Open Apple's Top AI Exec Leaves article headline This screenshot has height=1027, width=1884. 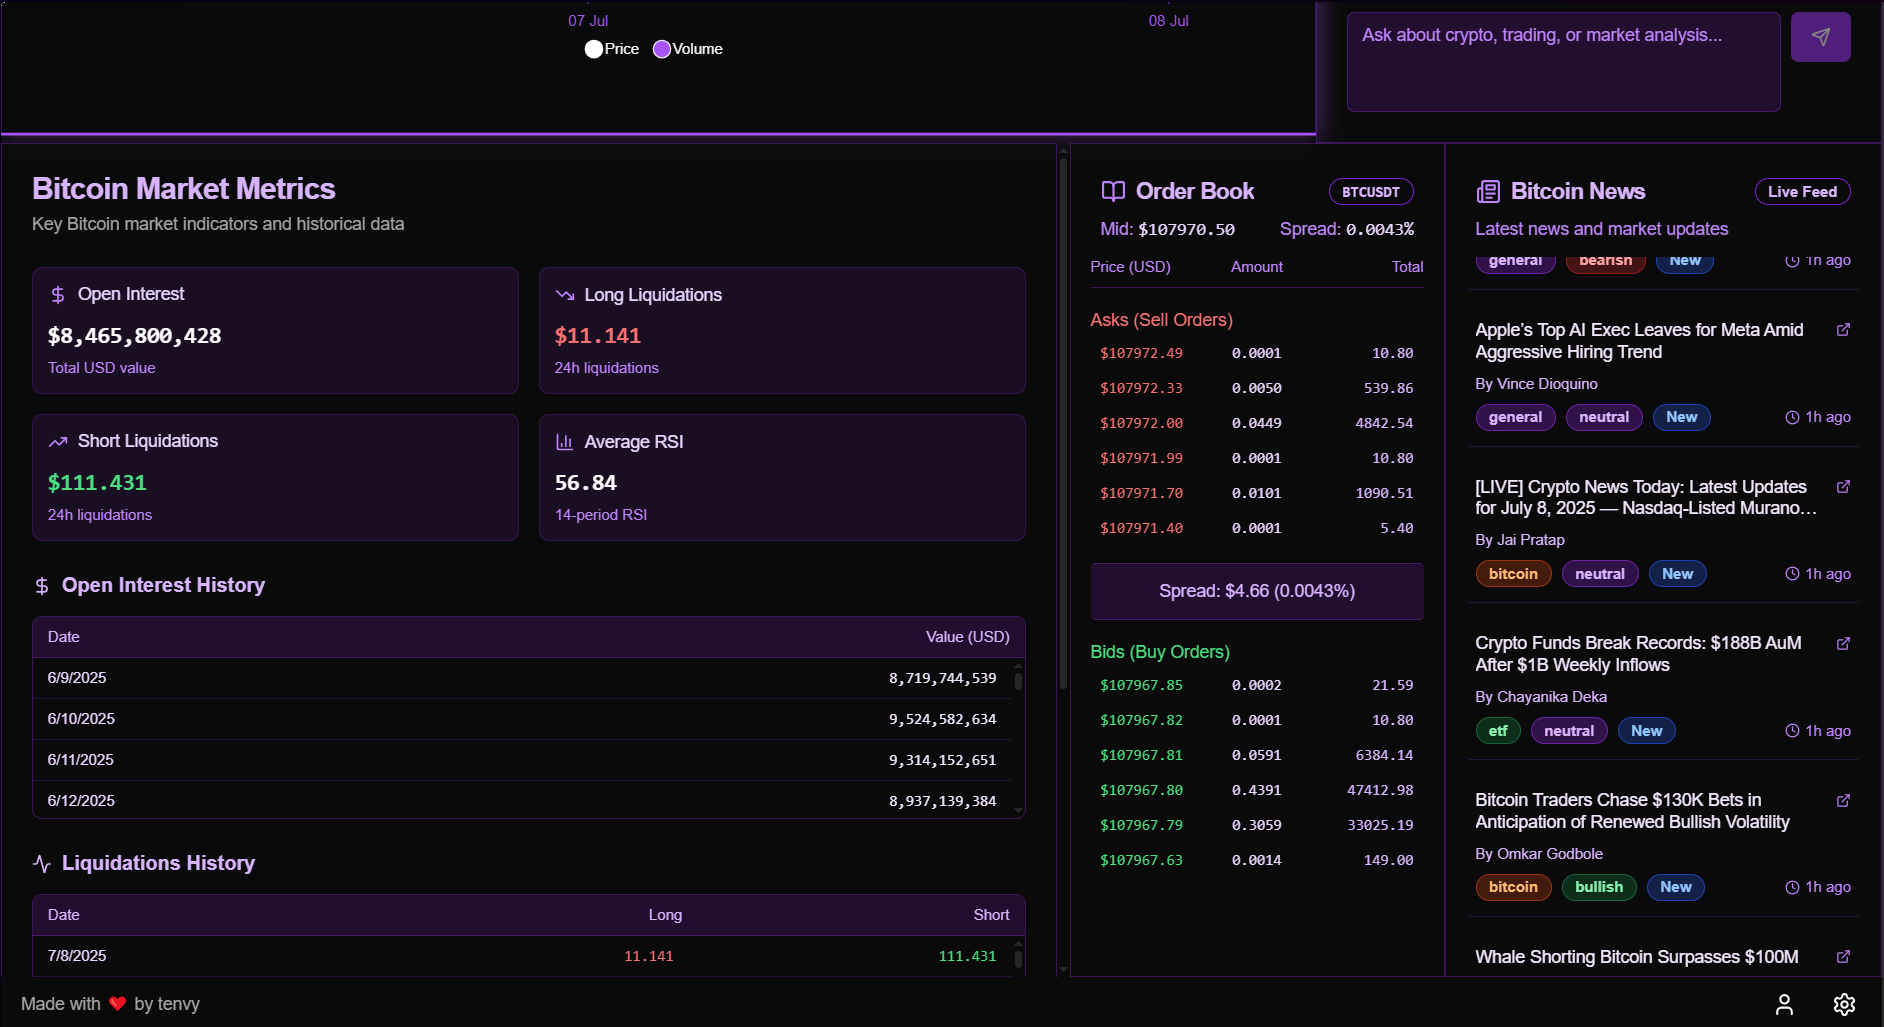click(1639, 341)
